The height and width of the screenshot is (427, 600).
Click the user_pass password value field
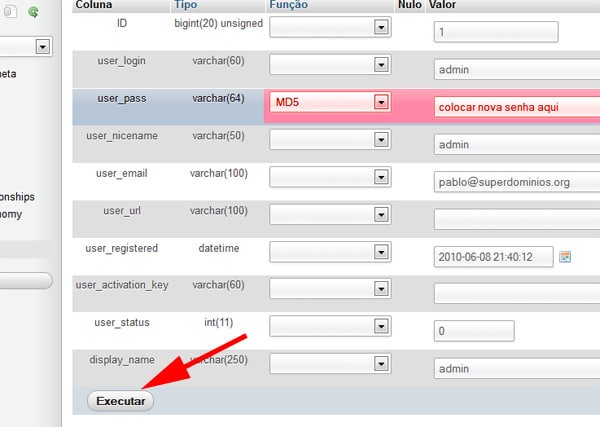pyautogui.click(x=515, y=108)
